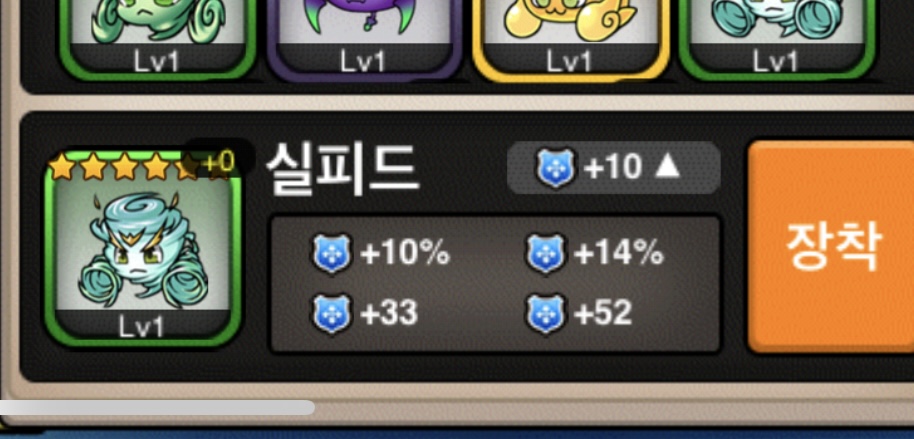Click shield icon beside +14%
This screenshot has height=439, width=914.
tap(546, 254)
